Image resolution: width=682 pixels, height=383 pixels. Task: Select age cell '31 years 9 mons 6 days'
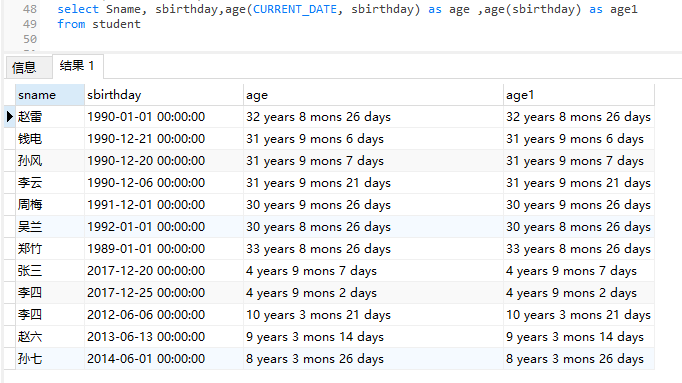click(373, 139)
